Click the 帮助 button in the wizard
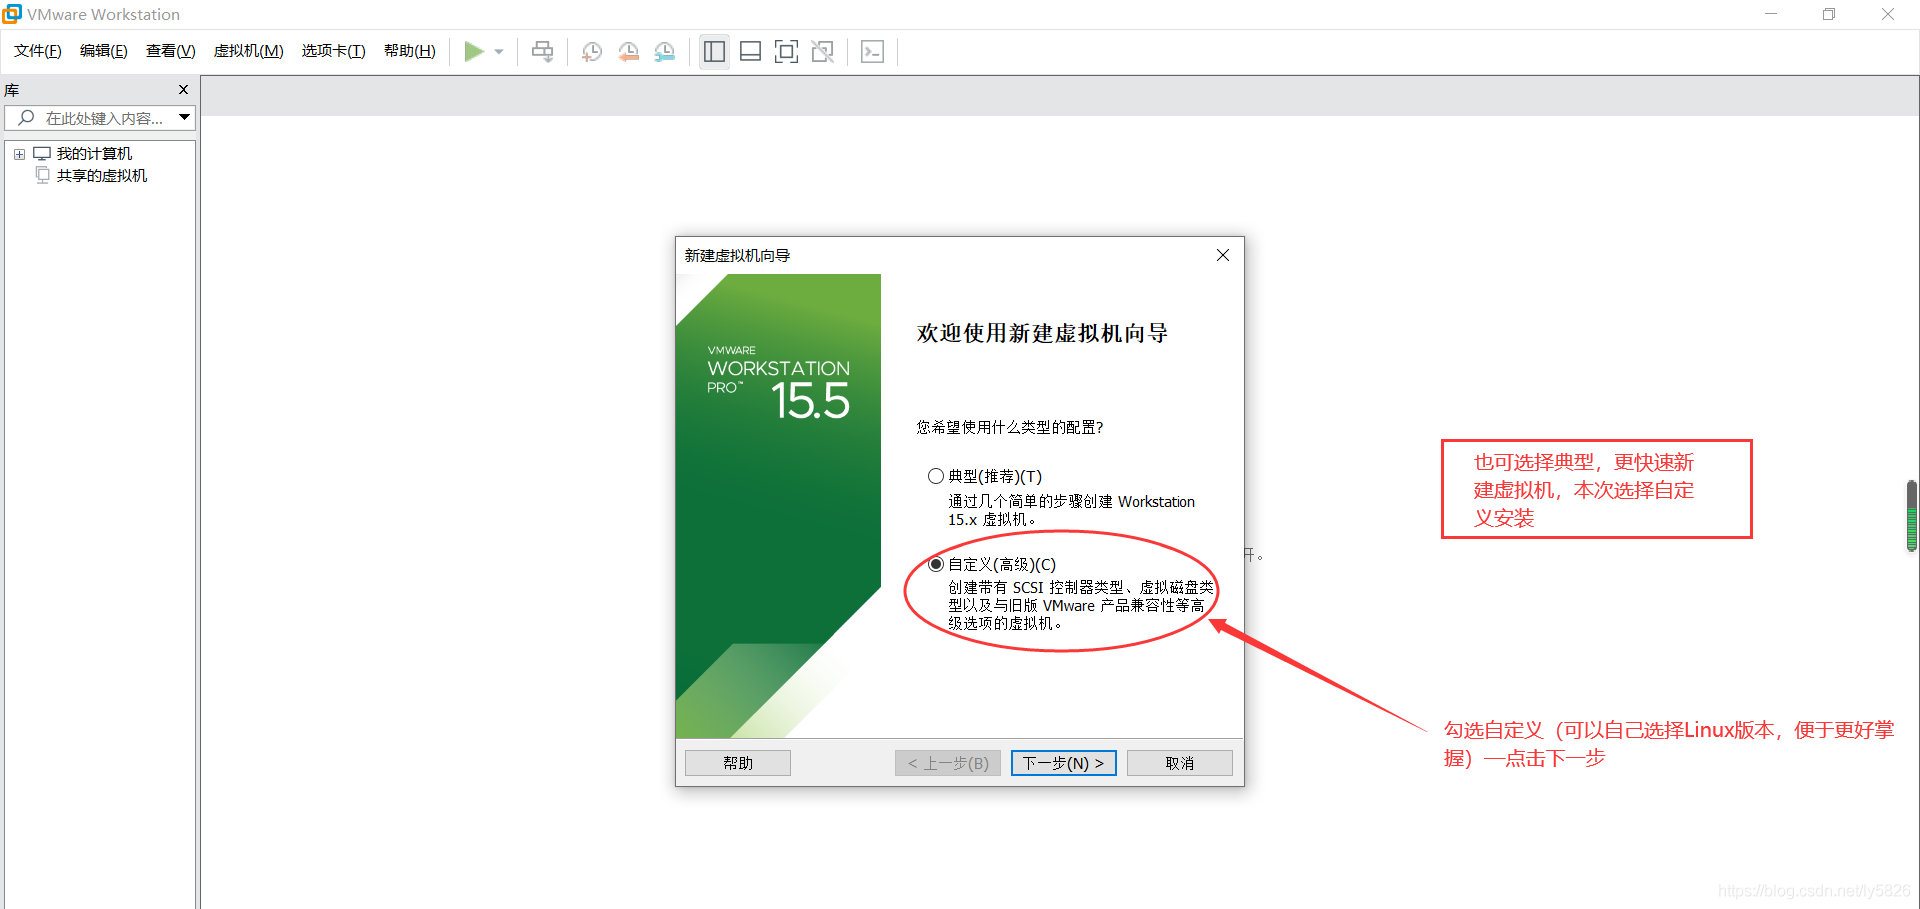 (x=738, y=763)
